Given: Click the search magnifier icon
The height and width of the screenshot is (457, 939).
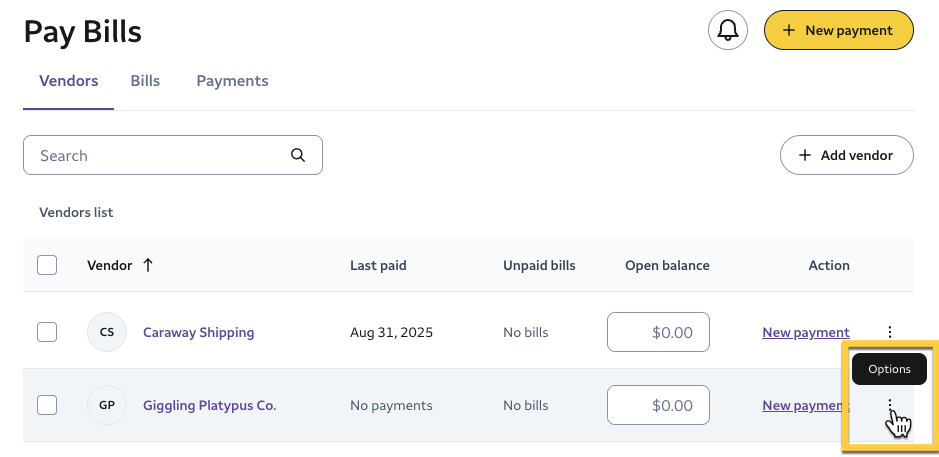Looking at the screenshot, I should (297, 155).
